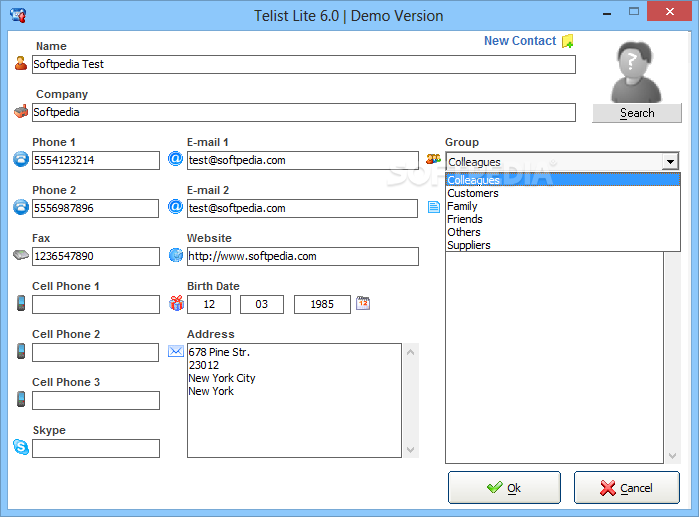Close the Telist Lite window

pos(669,11)
